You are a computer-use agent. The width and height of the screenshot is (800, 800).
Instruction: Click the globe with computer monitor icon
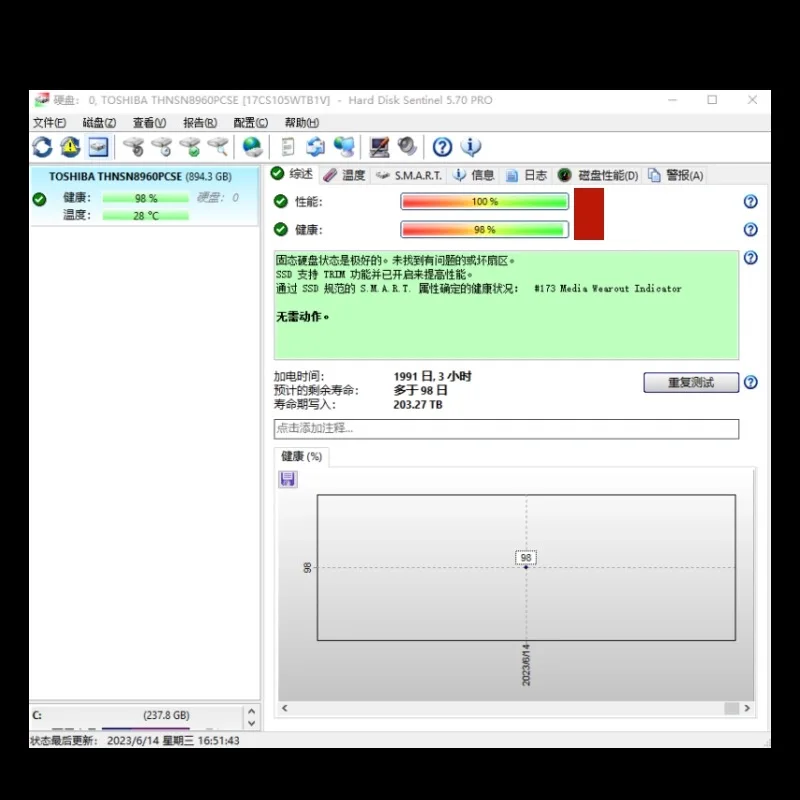coord(344,147)
